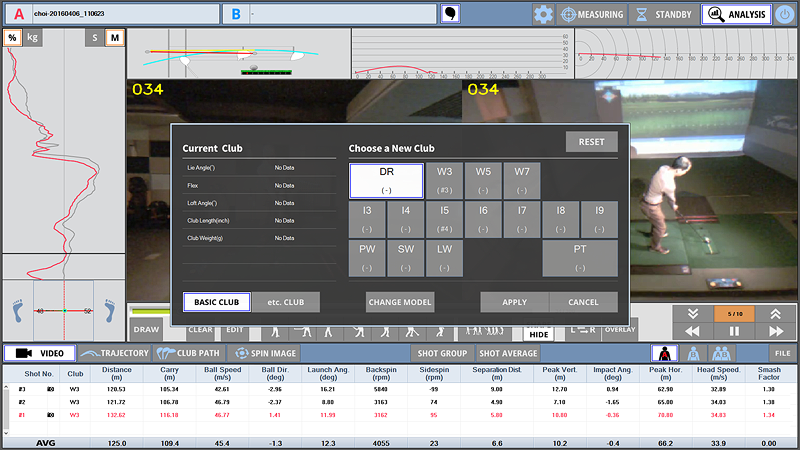Click the double up chevron button

click(777, 313)
